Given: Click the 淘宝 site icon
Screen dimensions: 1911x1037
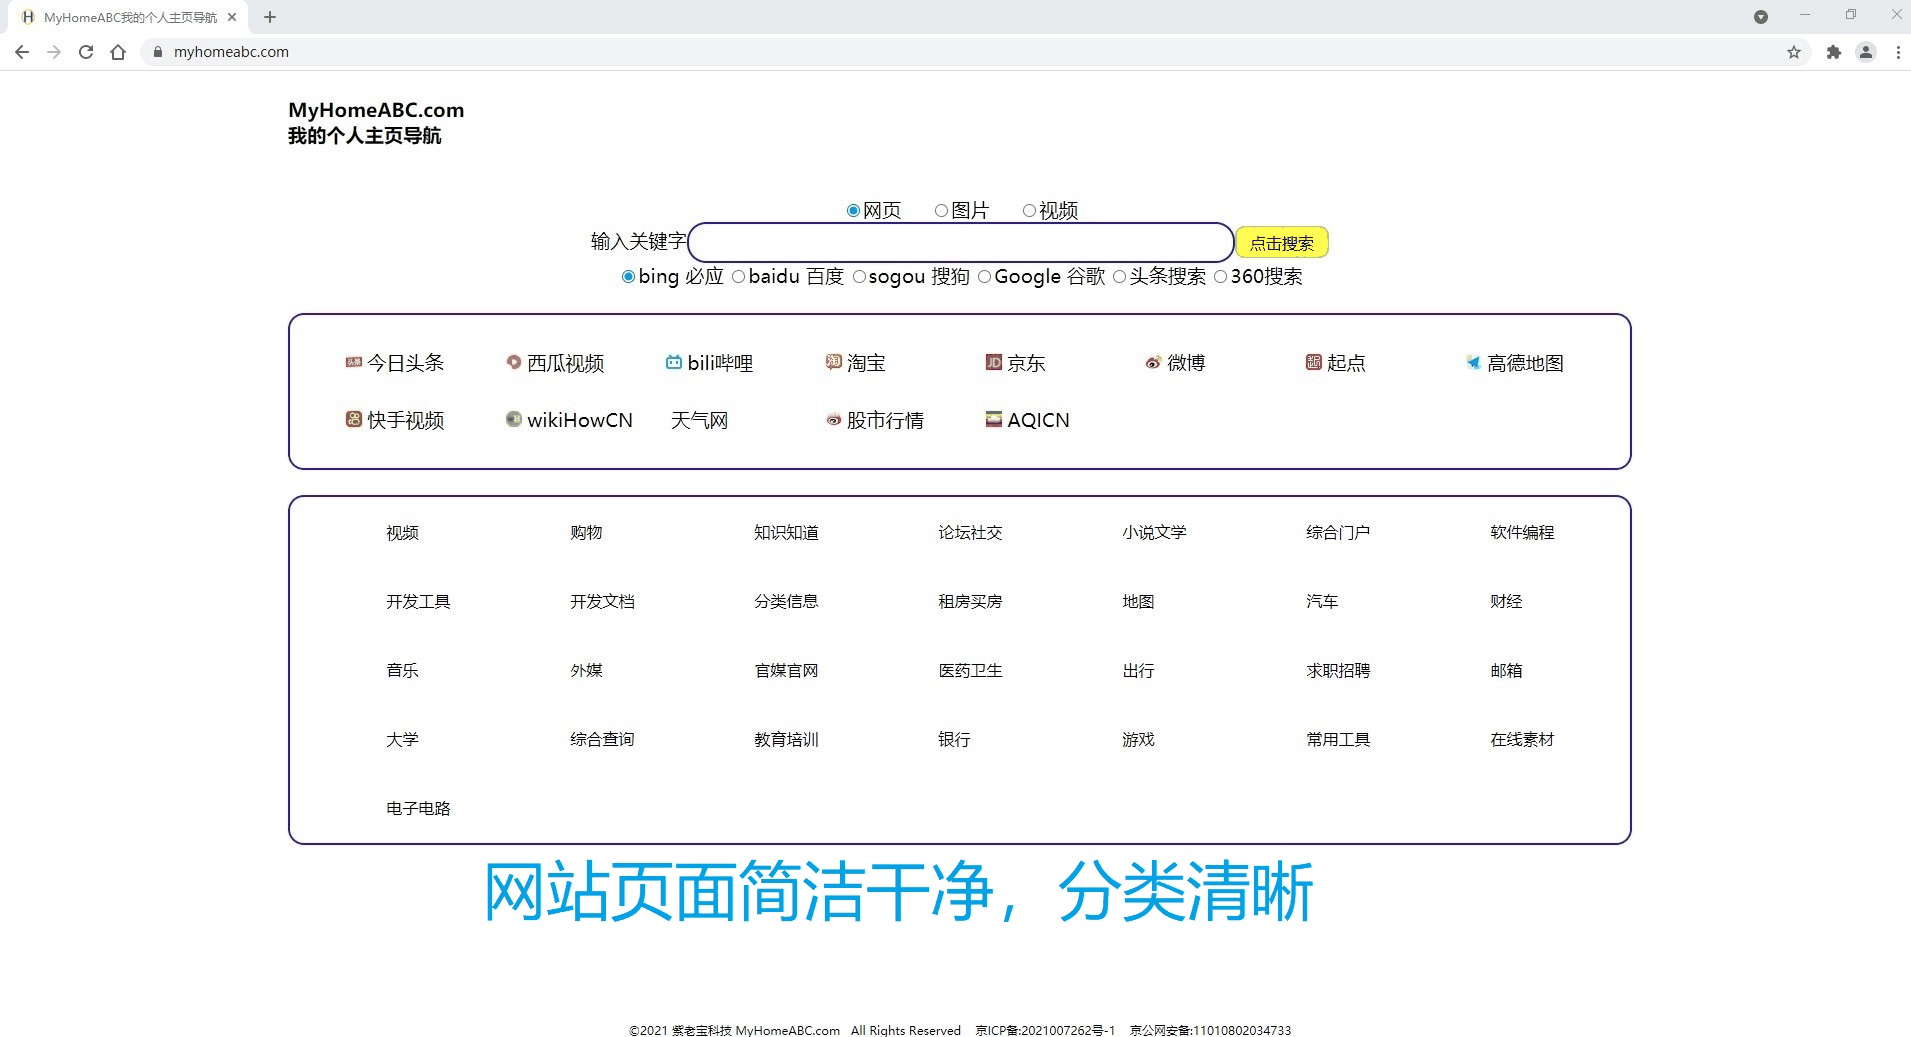Looking at the screenshot, I should [833, 362].
